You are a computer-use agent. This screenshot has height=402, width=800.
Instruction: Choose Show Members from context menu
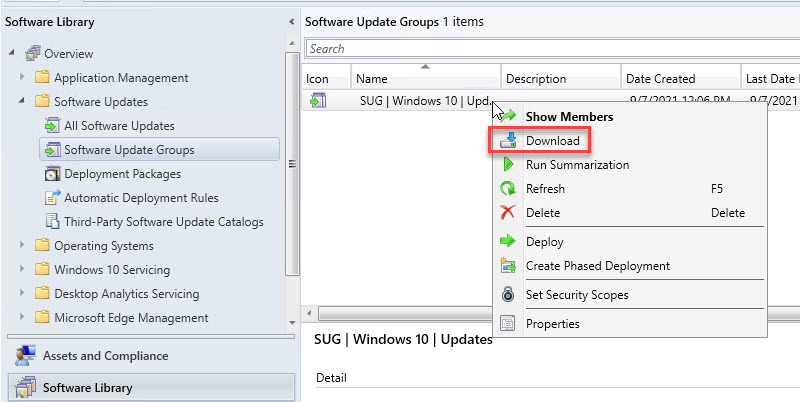pyautogui.click(x=569, y=117)
